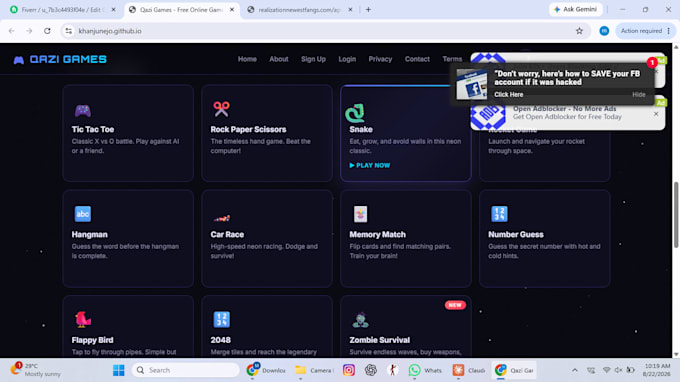This screenshot has height=382, width=680.
Task: Open Chrome three-dot menu
Action: [669, 31]
